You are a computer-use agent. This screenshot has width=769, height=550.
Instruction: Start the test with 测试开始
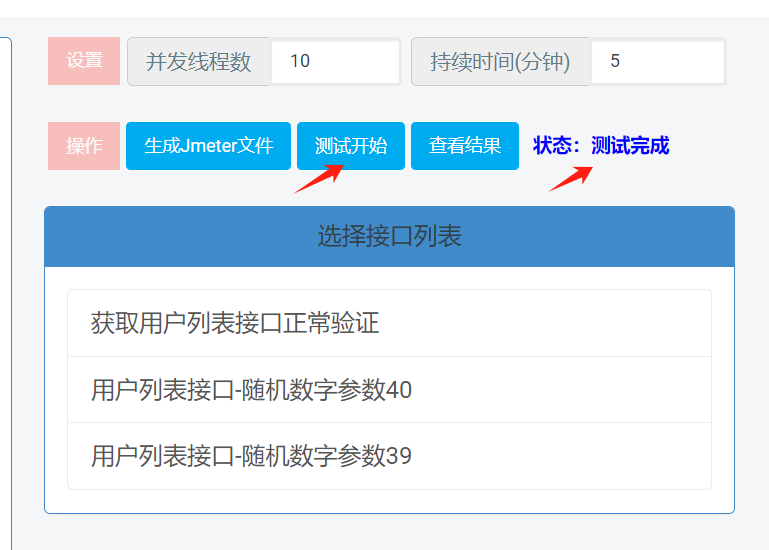pos(351,146)
